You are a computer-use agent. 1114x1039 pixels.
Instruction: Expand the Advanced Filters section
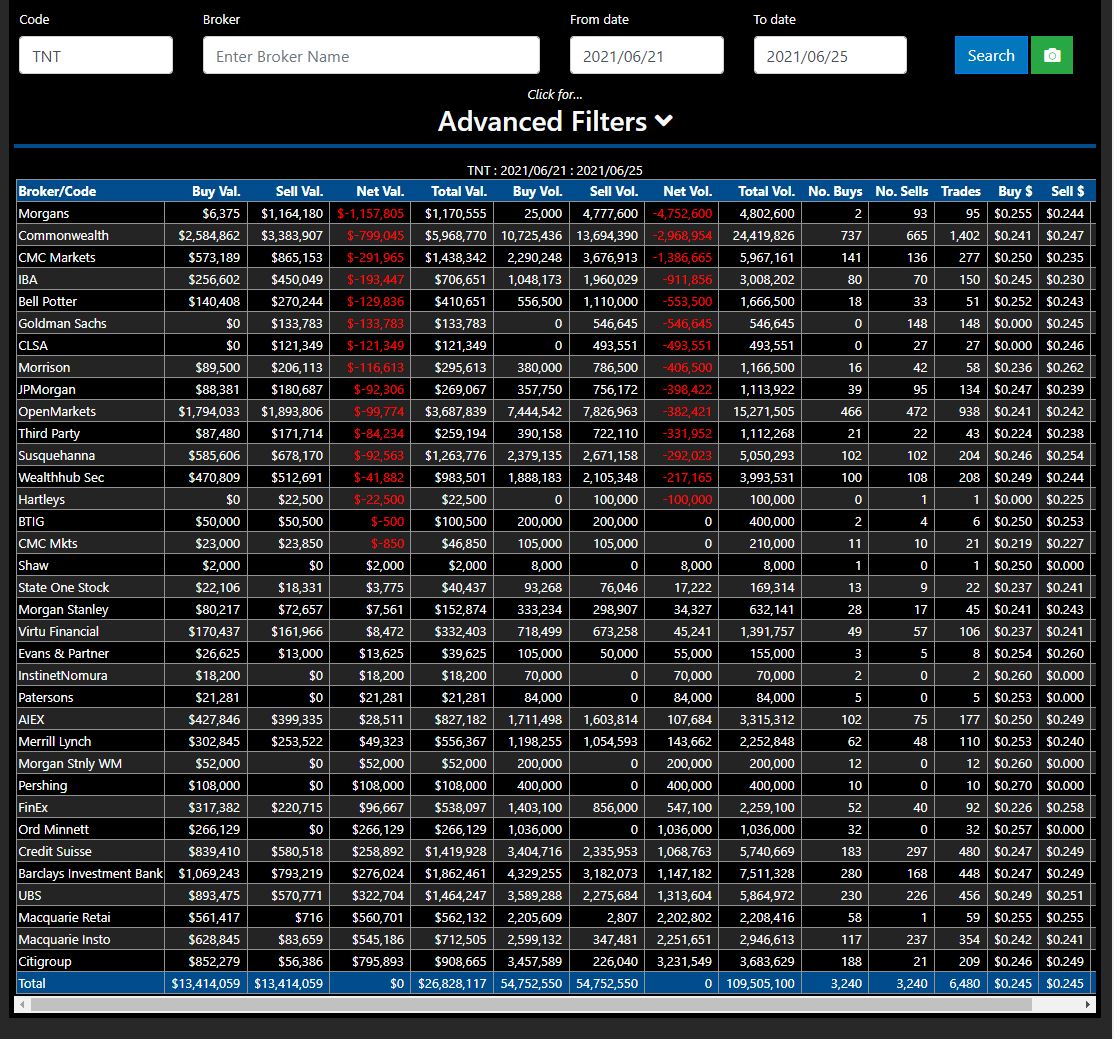pos(555,122)
